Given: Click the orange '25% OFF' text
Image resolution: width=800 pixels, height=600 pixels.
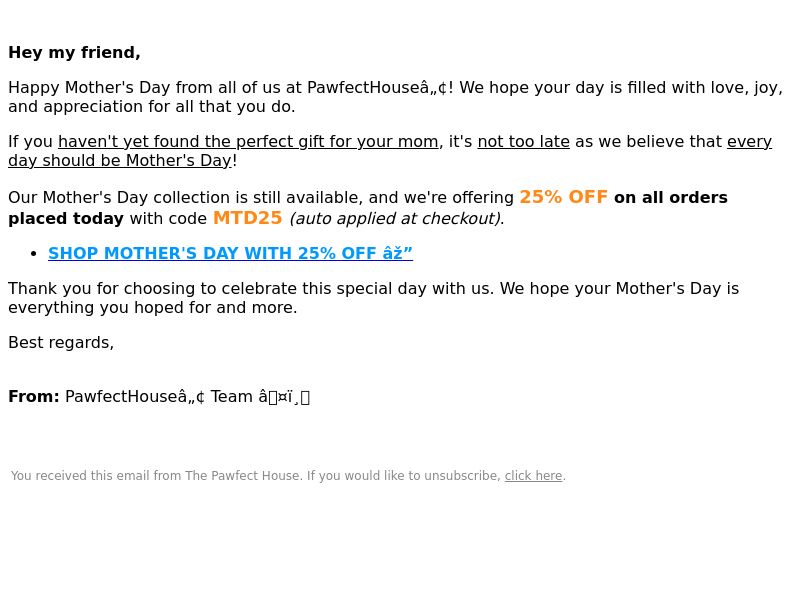Looking at the screenshot, I should [563, 197].
